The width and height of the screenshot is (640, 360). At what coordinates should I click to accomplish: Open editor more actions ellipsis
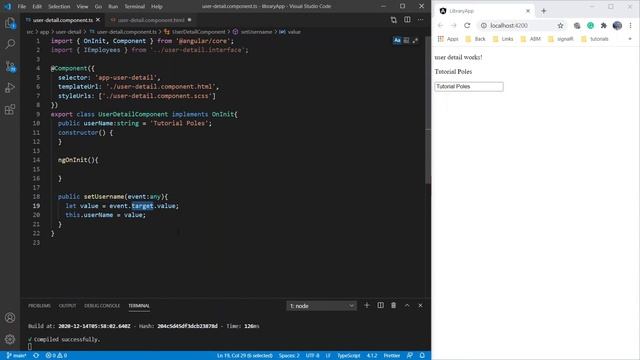point(420,20)
